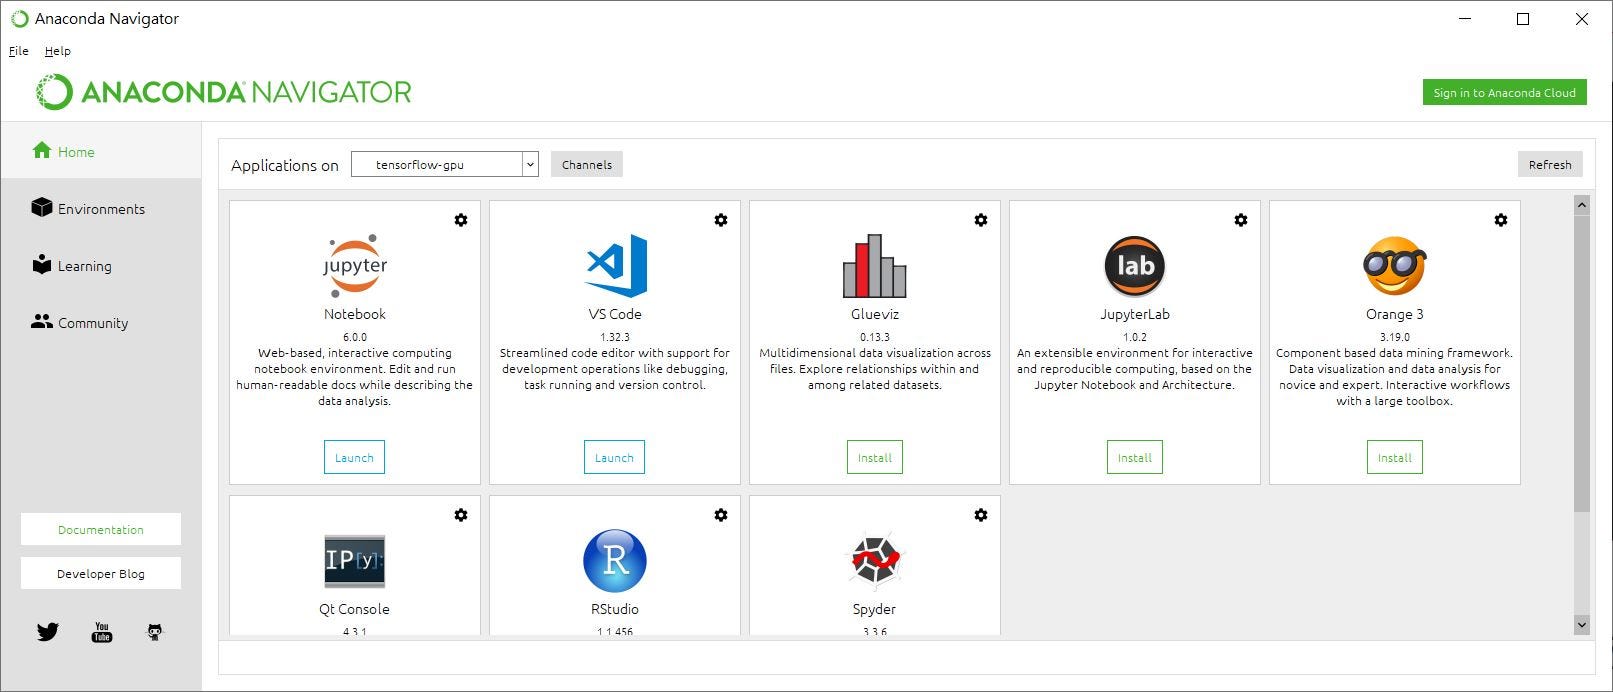Sign in to Anaconda Cloud

[1505, 93]
